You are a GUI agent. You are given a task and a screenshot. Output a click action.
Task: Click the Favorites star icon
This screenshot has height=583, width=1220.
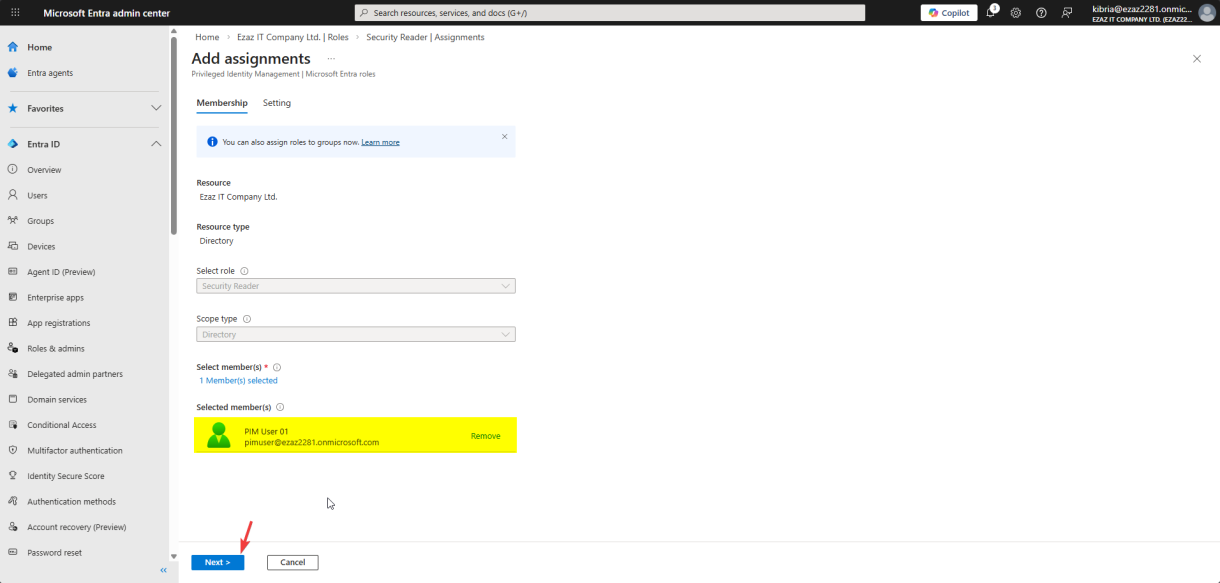coord(13,108)
